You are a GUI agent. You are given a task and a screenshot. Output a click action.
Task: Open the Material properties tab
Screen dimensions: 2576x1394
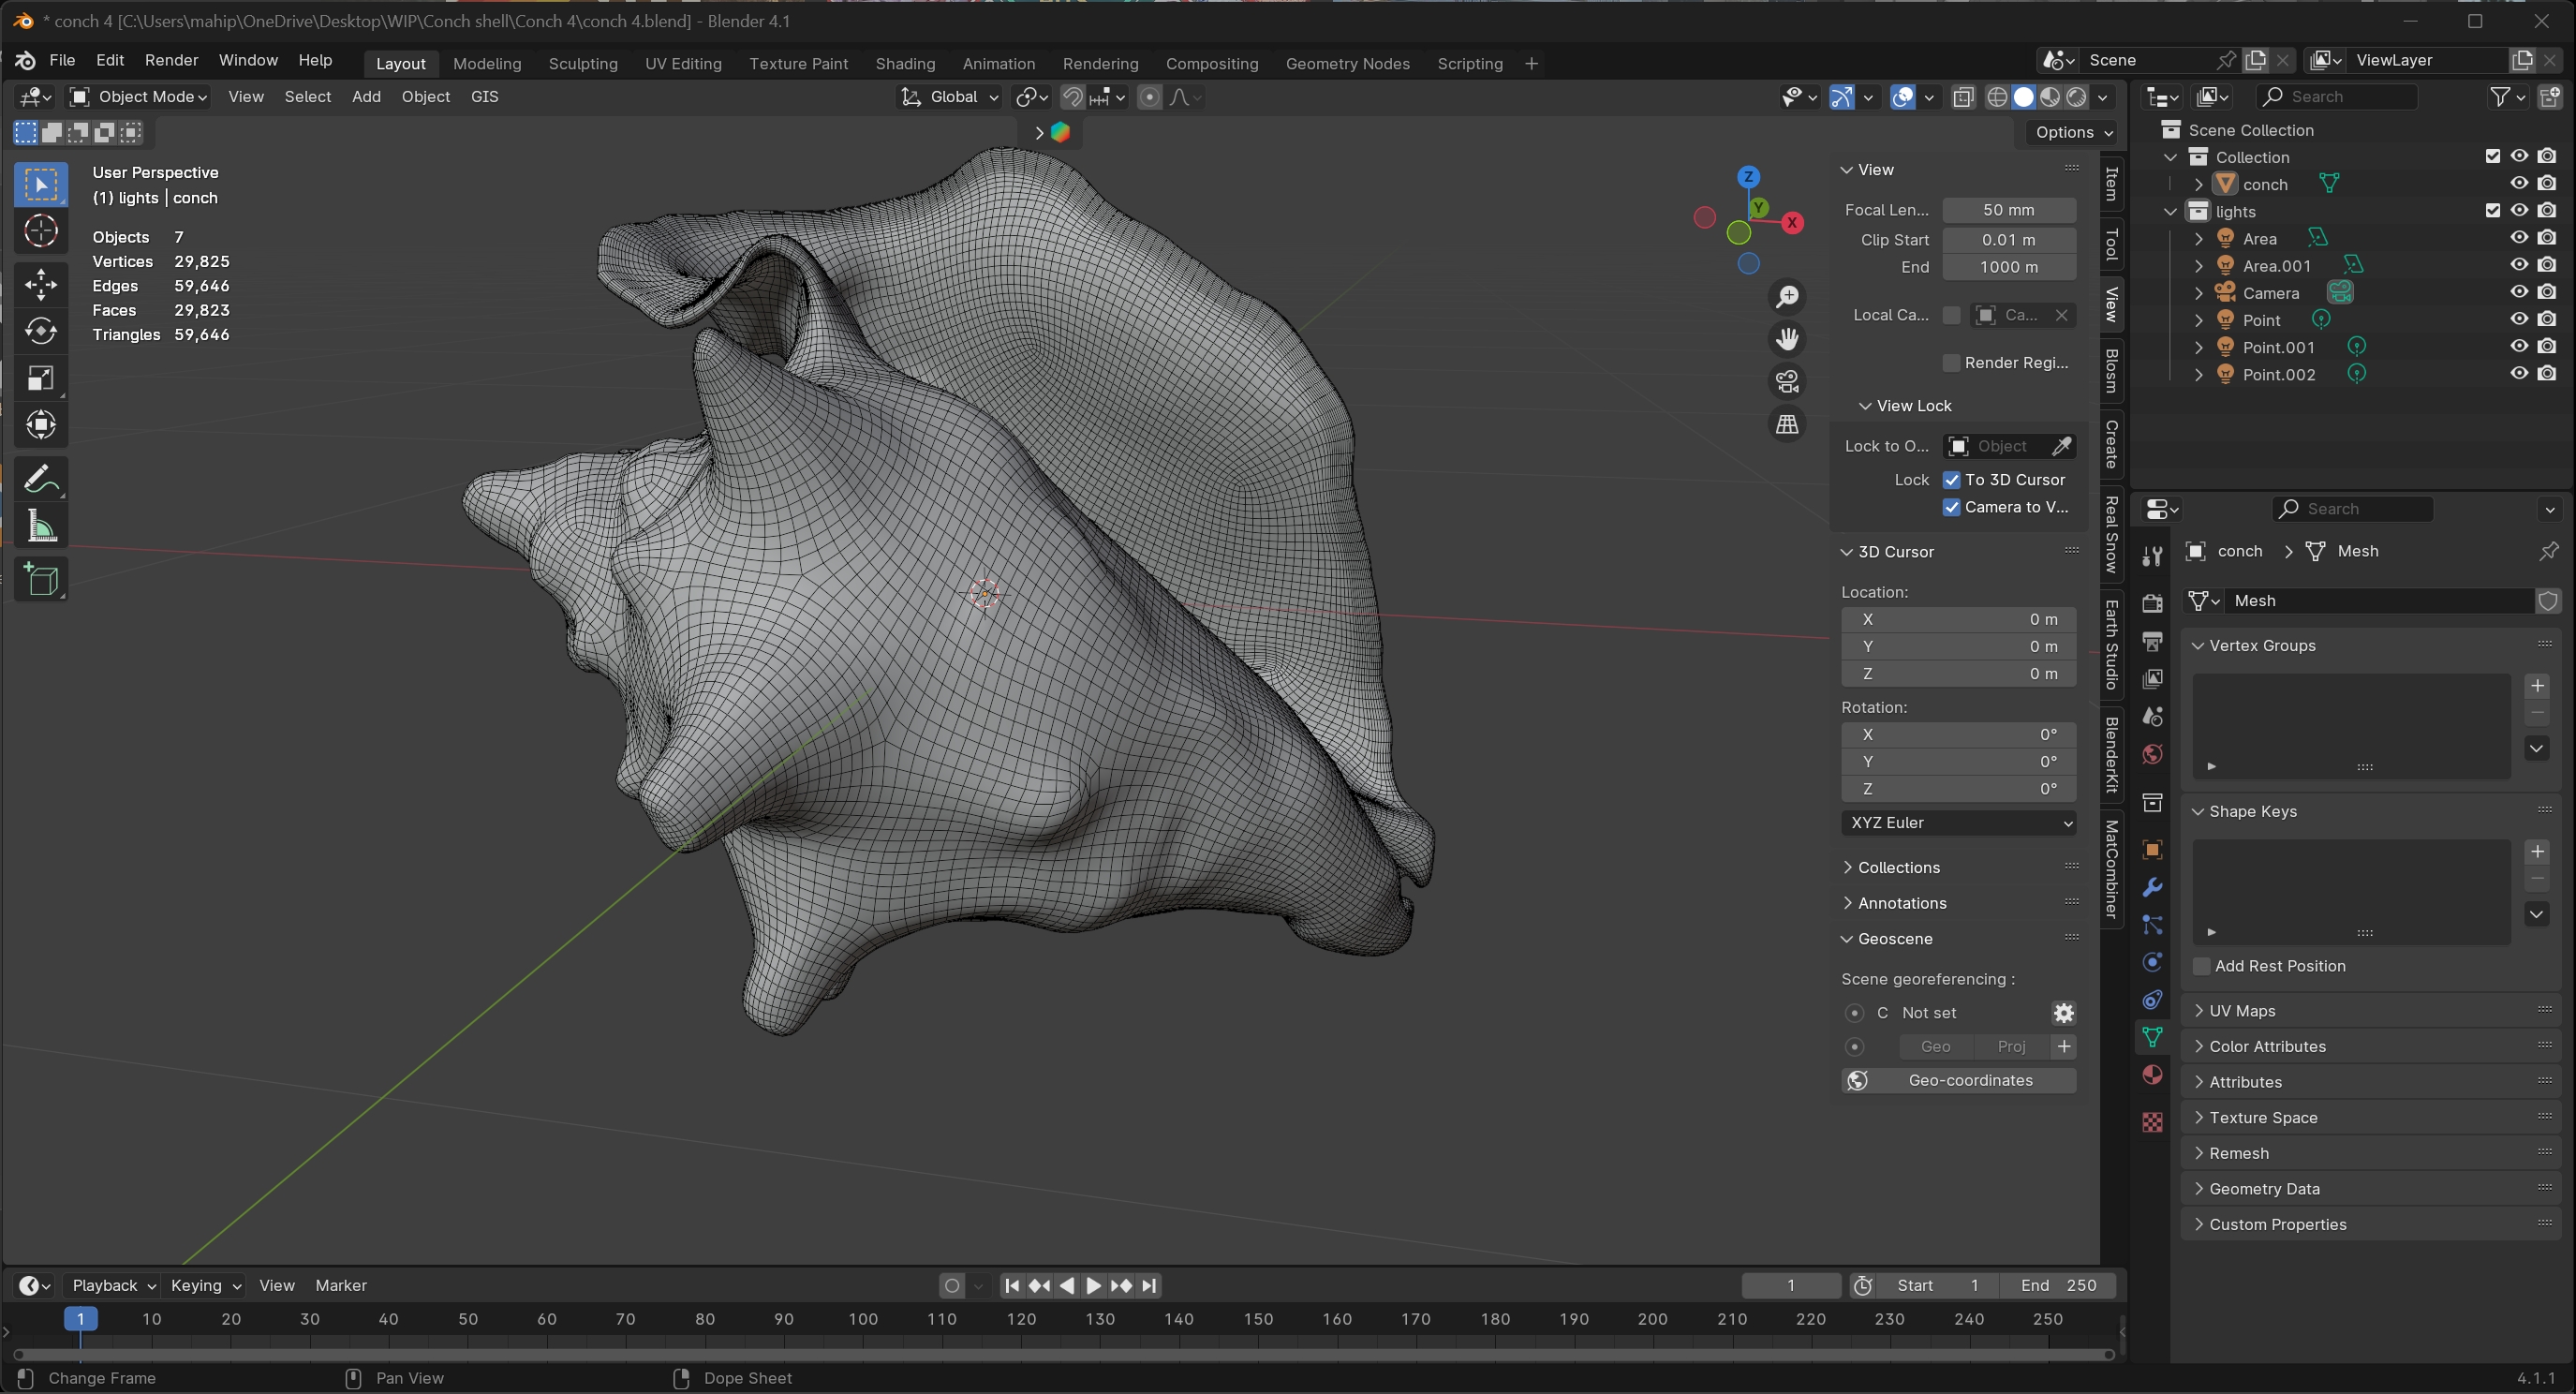pyautogui.click(x=2152, y=1075)
